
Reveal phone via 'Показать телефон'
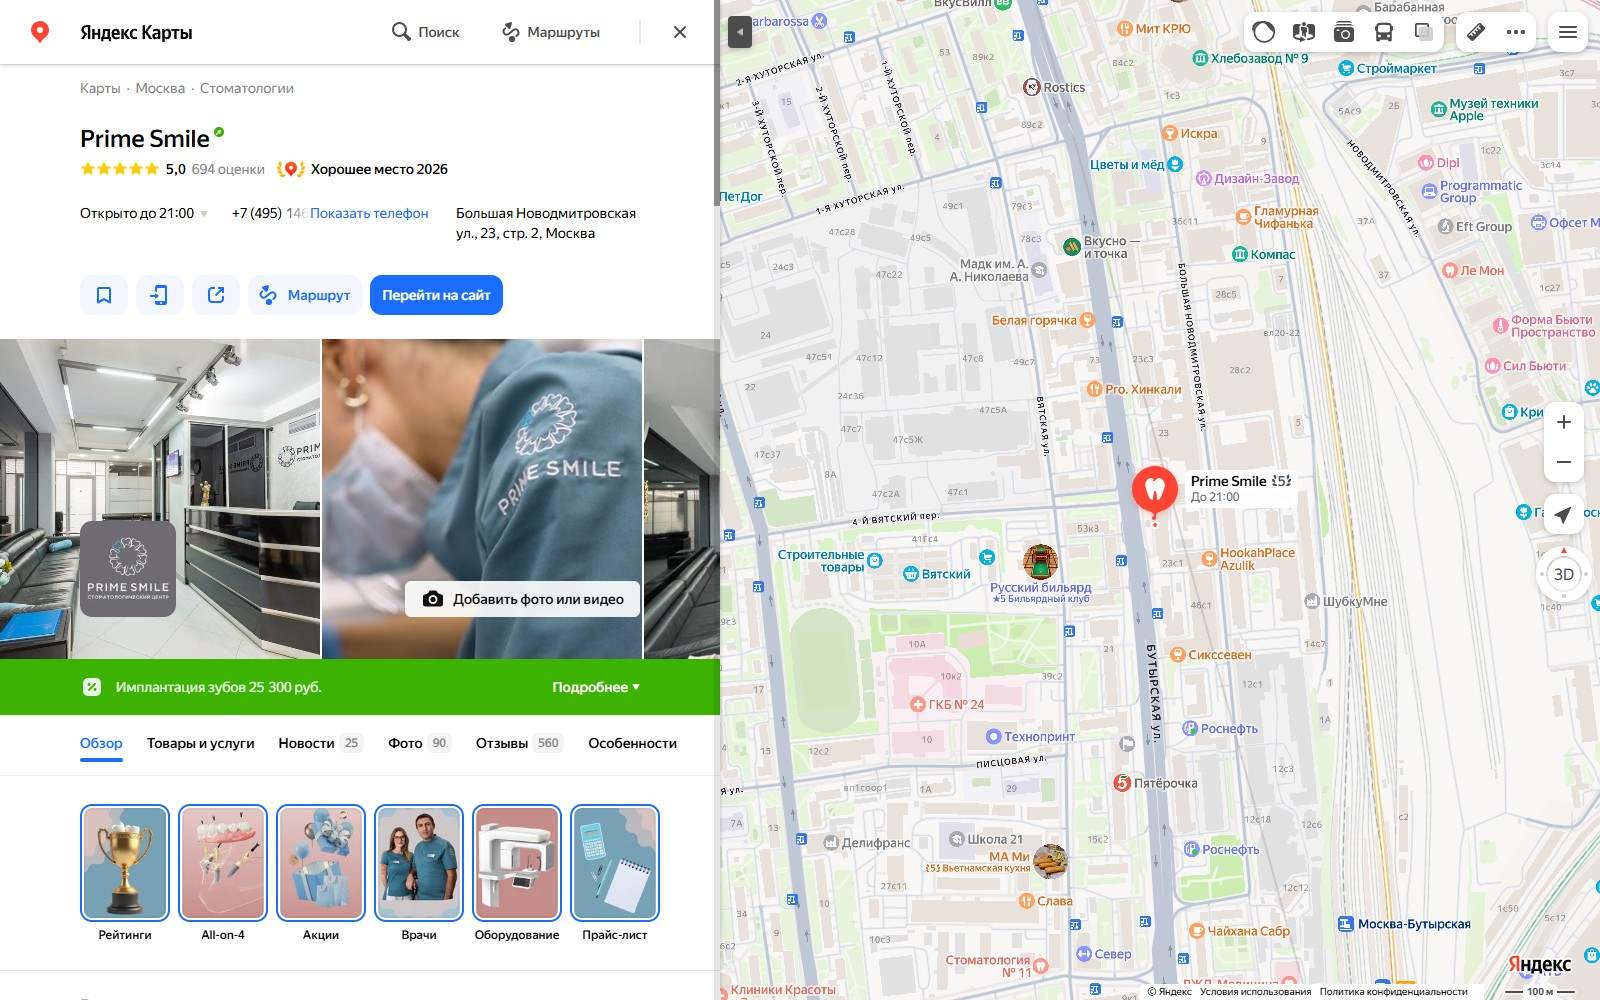click(369, 213)
